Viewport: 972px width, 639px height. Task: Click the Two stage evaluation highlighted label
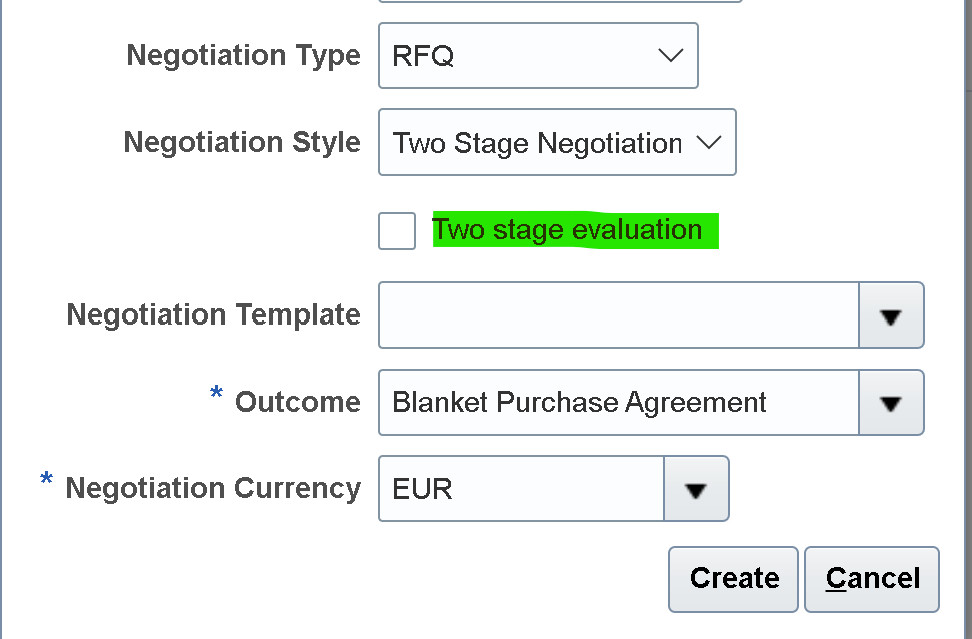click(573, 229)
